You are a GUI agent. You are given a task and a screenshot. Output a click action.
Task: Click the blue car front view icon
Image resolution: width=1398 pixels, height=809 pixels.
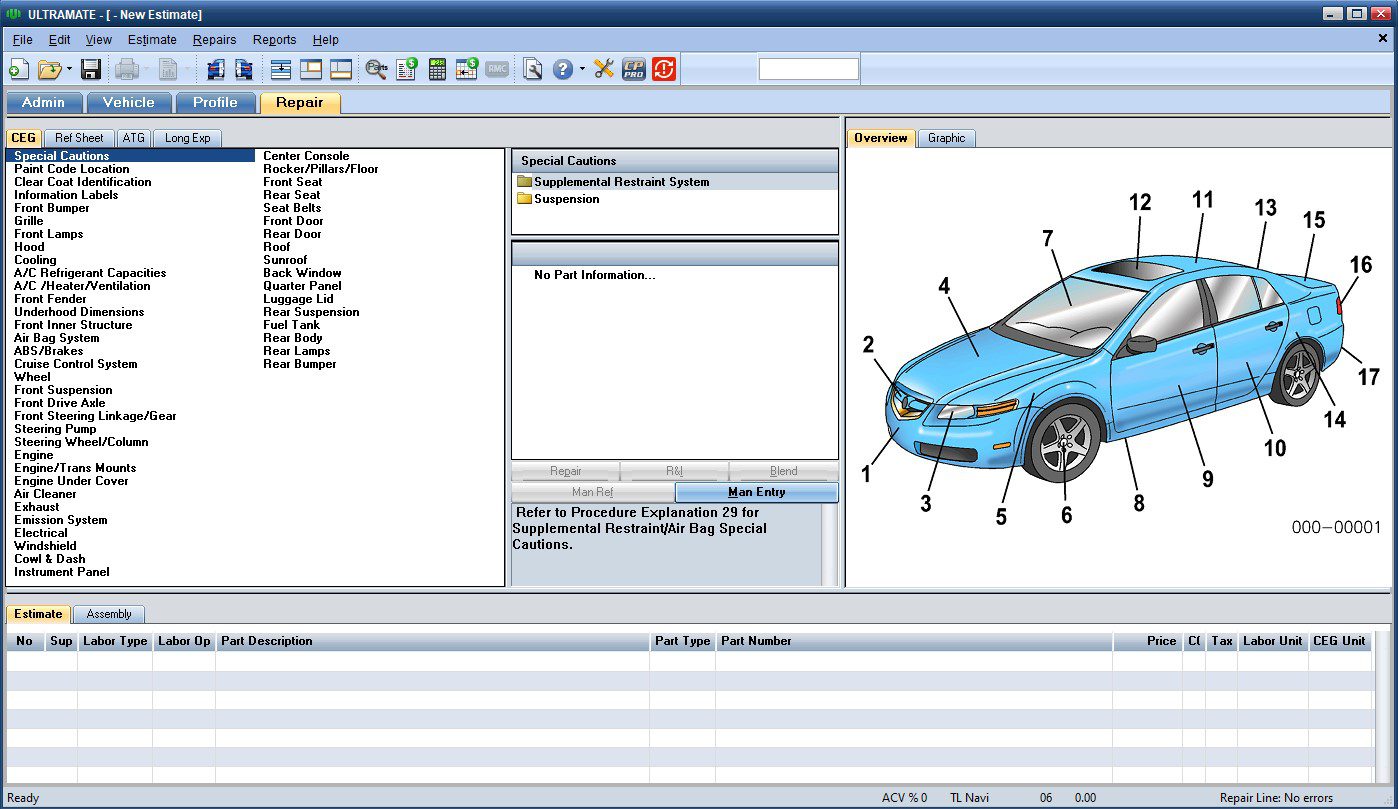[215, 69]
